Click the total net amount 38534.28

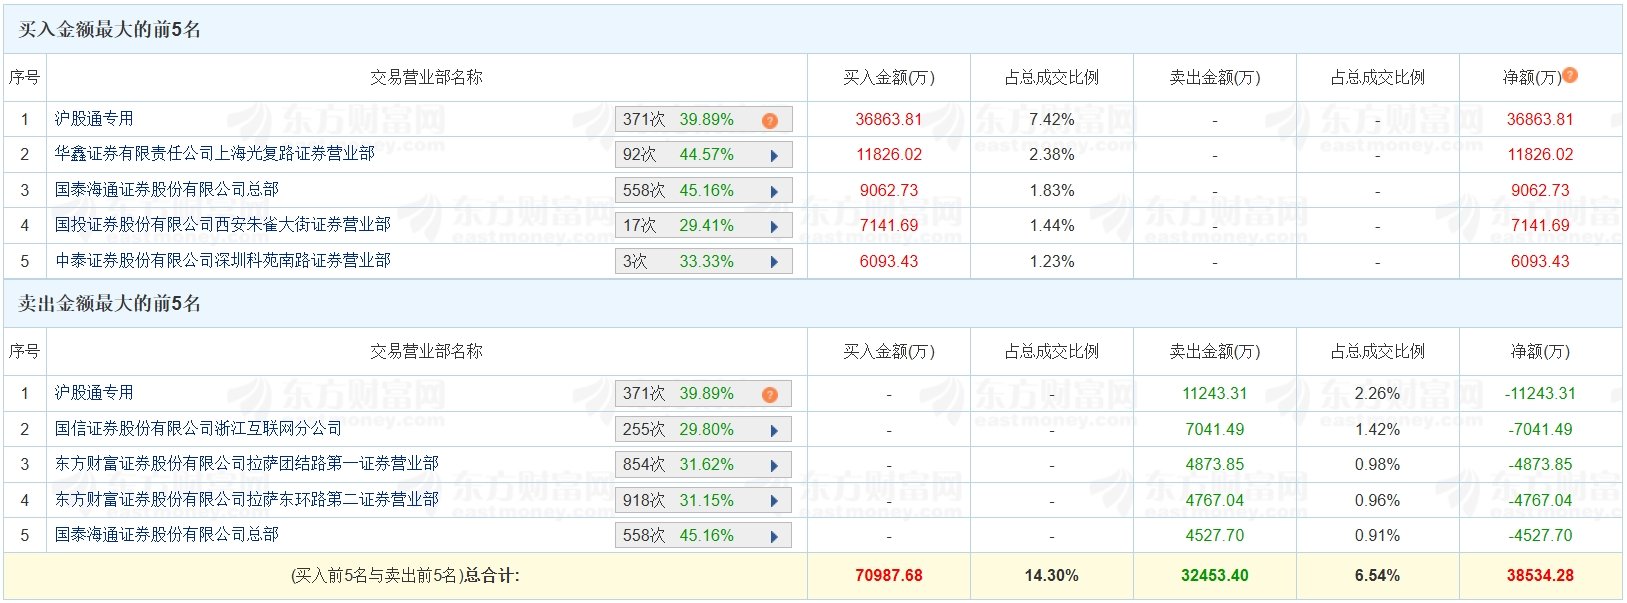pos(1540,576)
